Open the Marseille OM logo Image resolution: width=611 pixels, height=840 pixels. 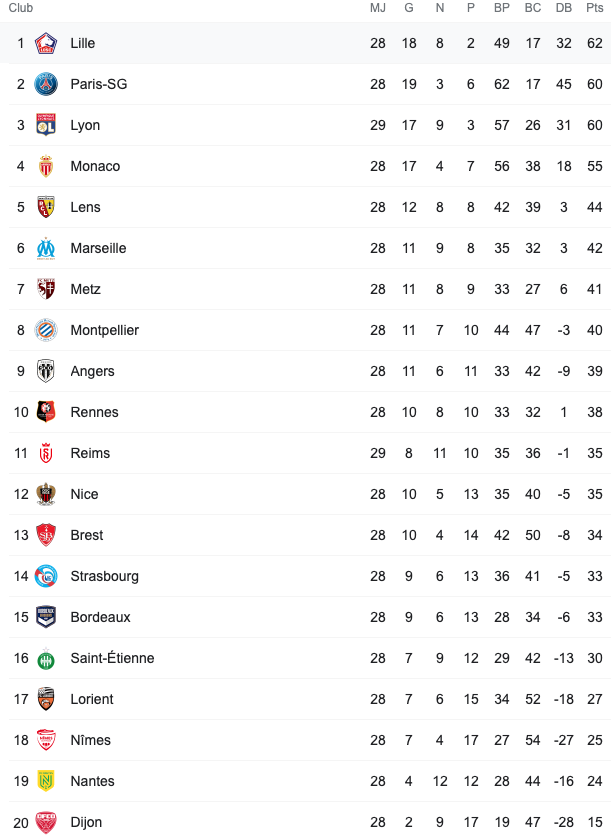[x=46, y=249]
